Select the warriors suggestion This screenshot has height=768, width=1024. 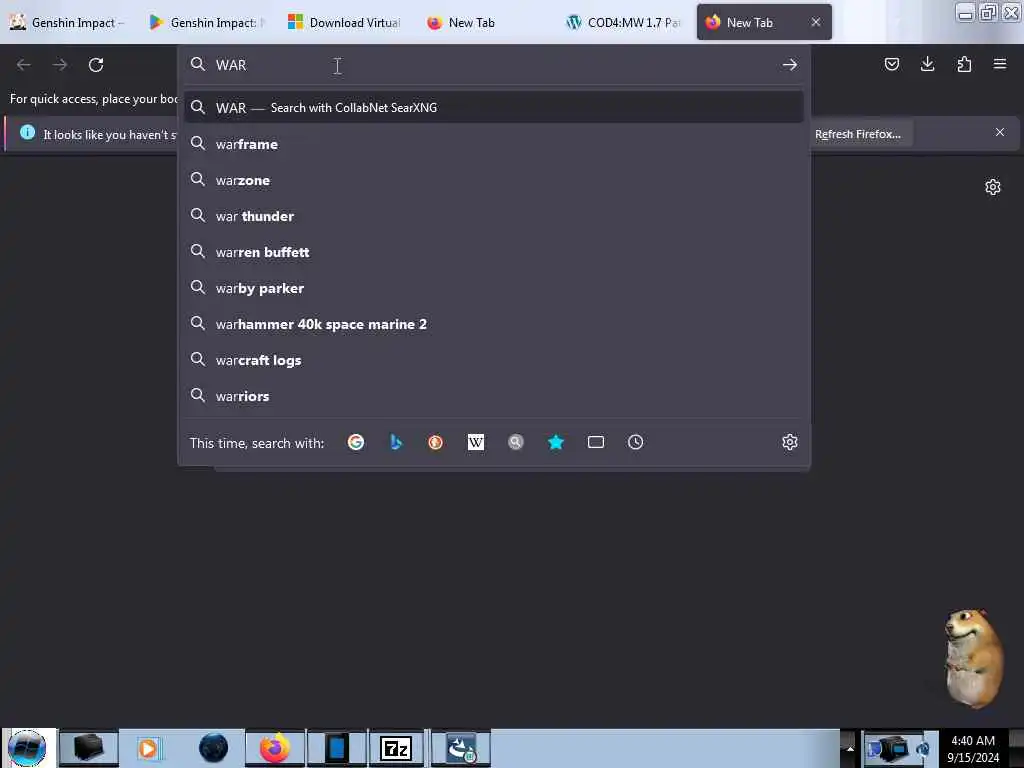click(x=493, y=396)
